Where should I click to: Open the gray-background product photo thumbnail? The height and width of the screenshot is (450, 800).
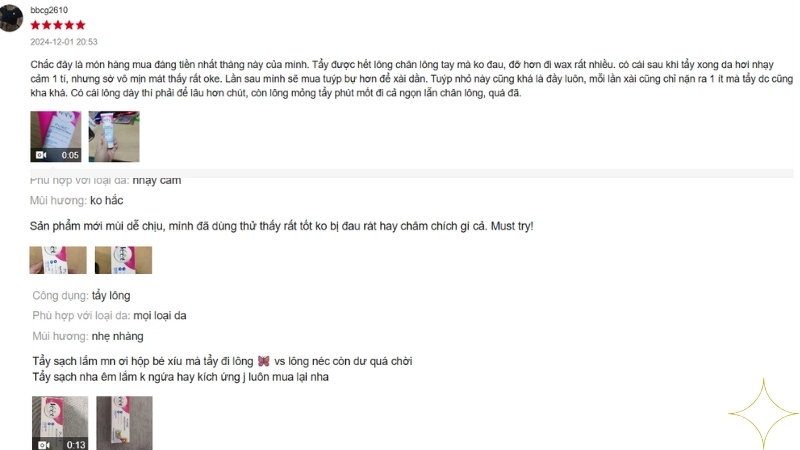pyautogui.click(x=124, y=423)
